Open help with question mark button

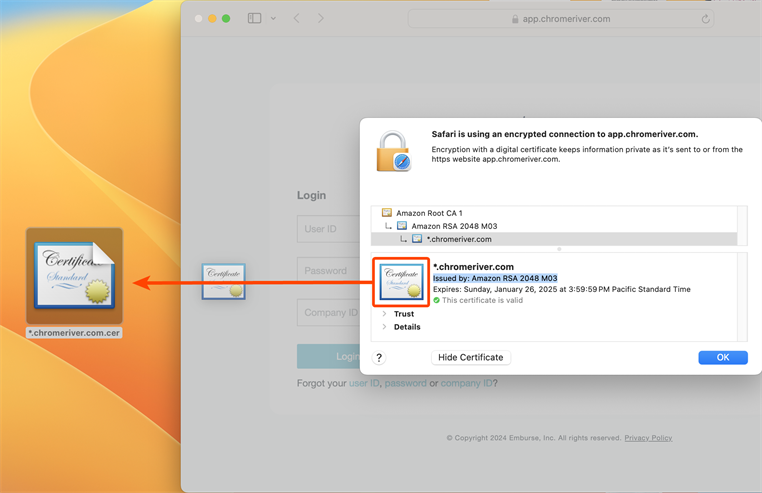click(x=379, y=358)
